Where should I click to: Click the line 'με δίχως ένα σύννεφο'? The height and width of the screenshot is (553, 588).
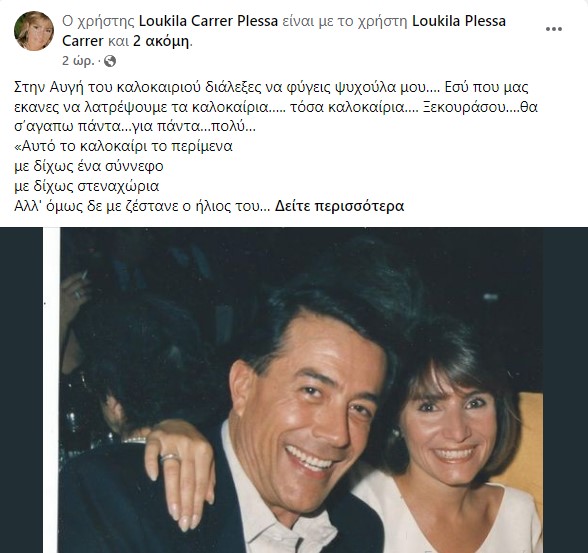[89, 166]
